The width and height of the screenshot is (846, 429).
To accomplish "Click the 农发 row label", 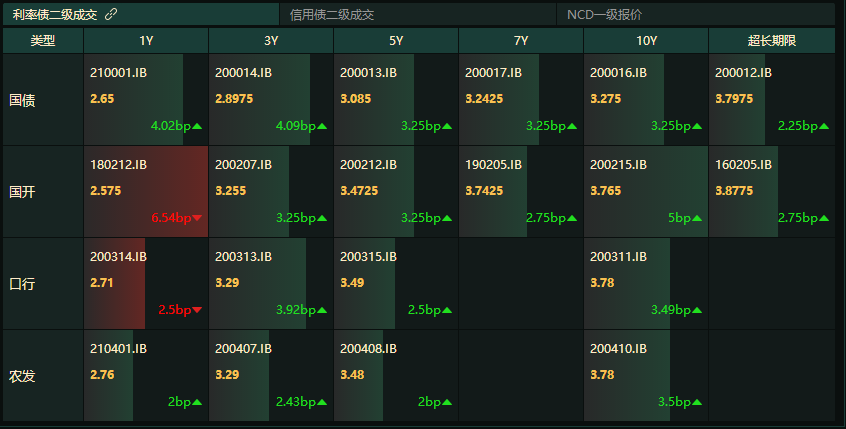I will (22, 376).
